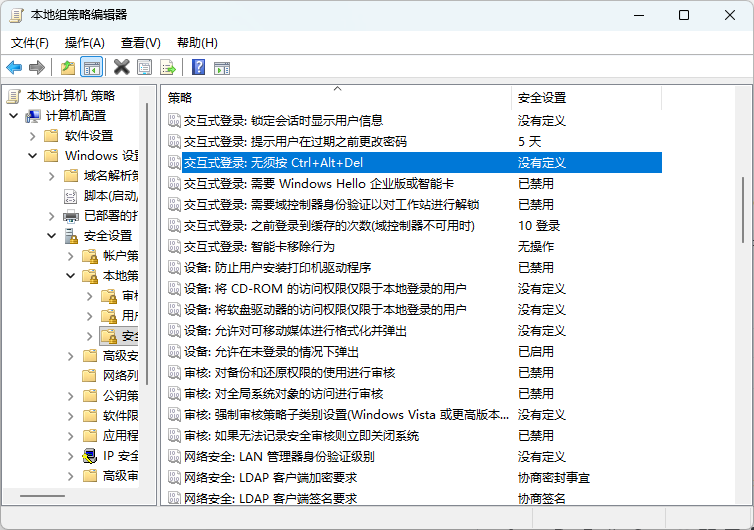
Task: Expand the IP 安全 node arrow
Action: (70, 455)
